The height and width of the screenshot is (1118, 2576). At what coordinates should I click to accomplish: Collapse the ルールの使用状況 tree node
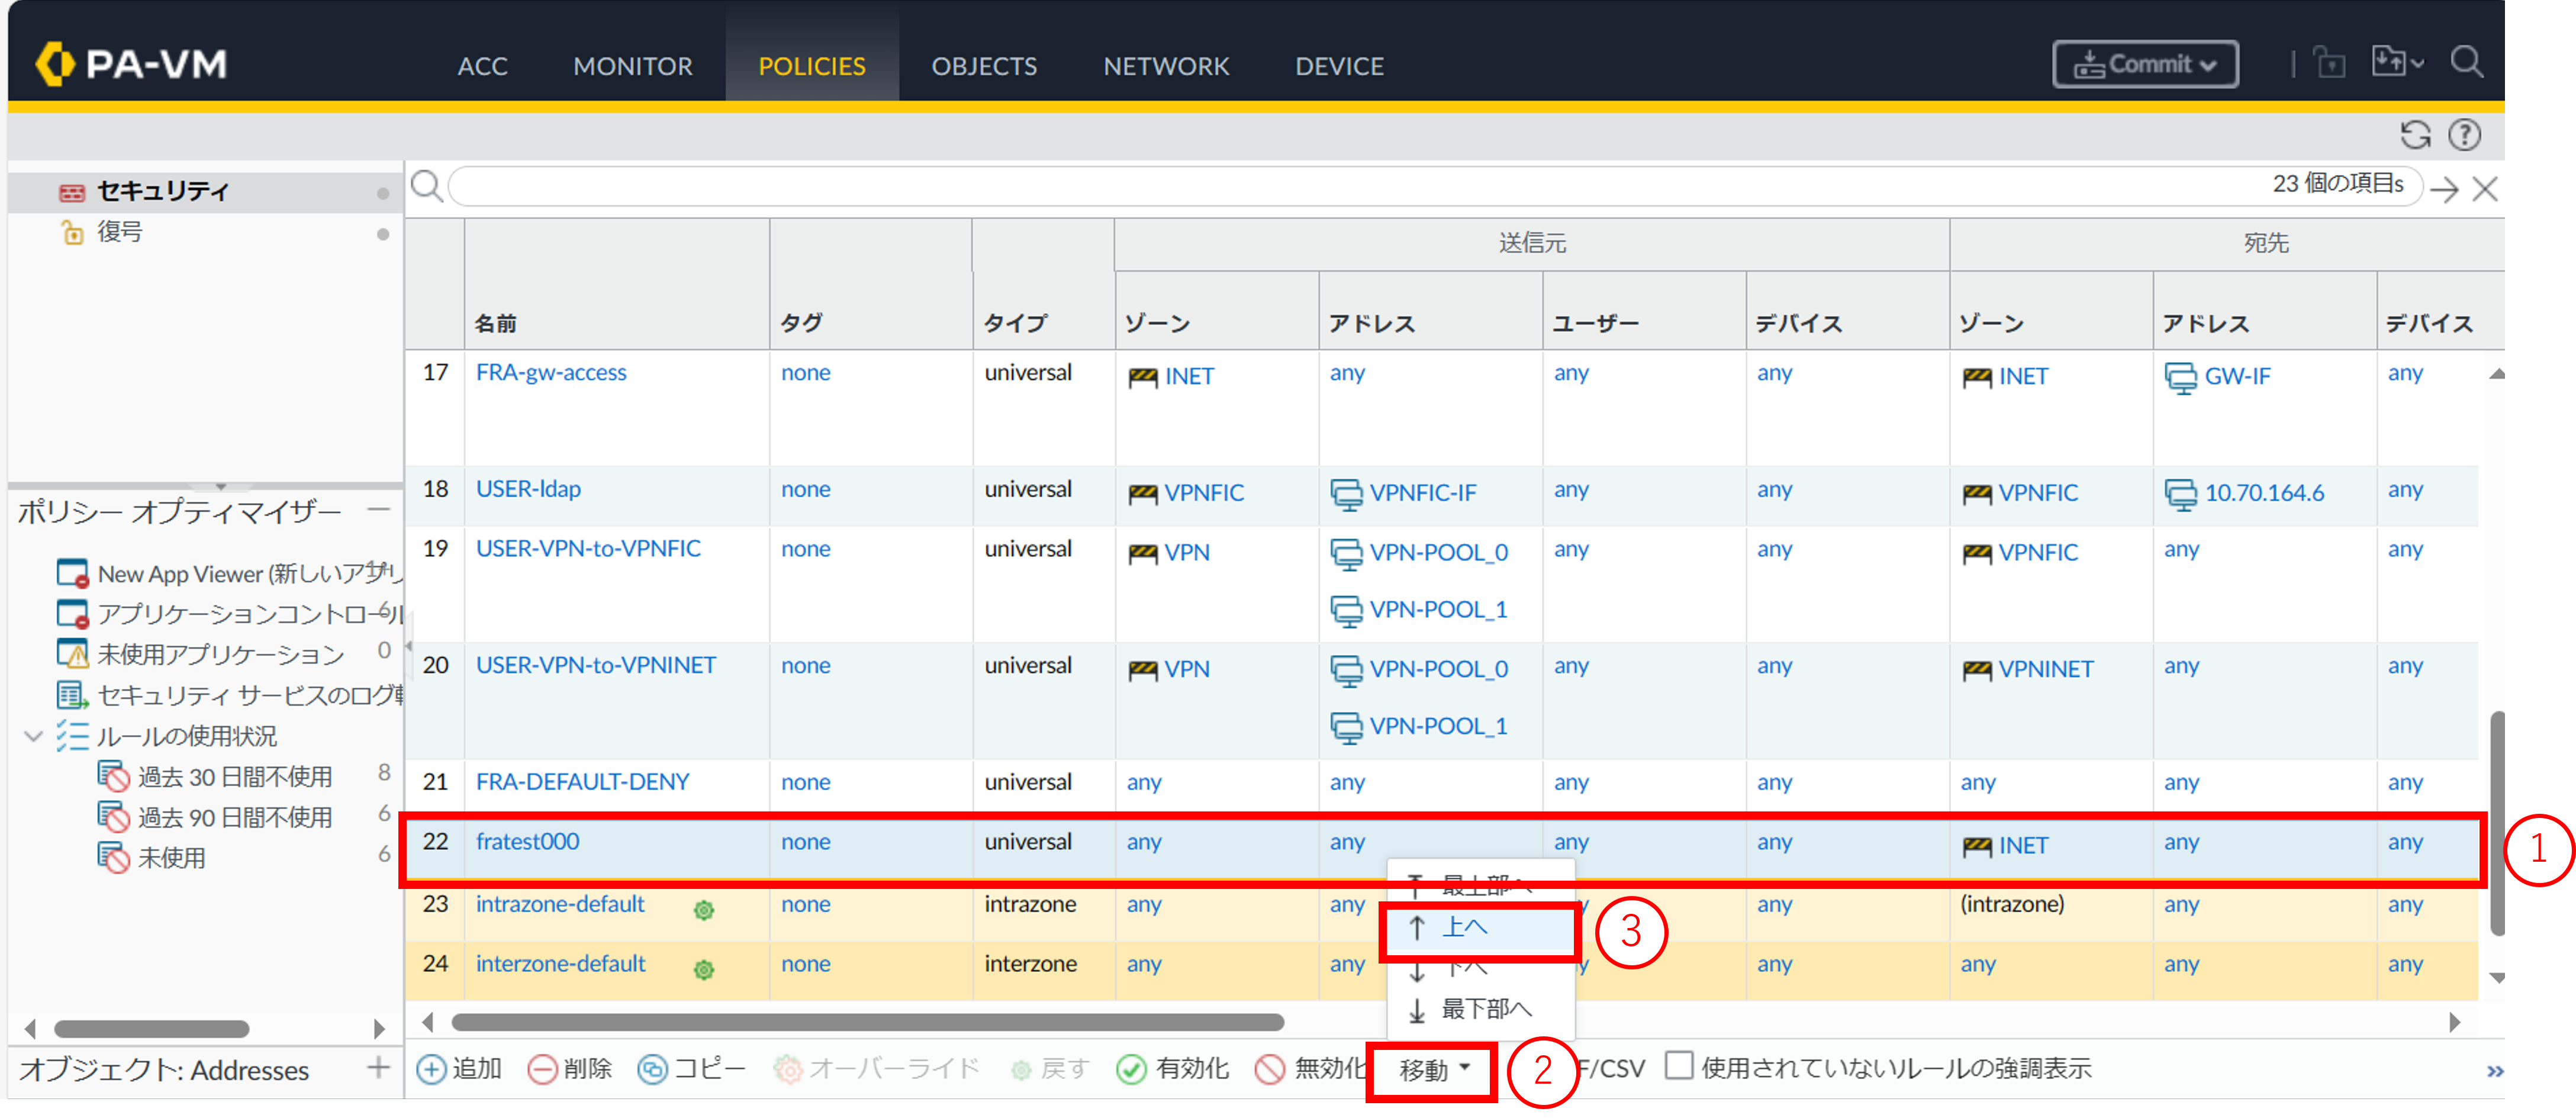[33, 737]
